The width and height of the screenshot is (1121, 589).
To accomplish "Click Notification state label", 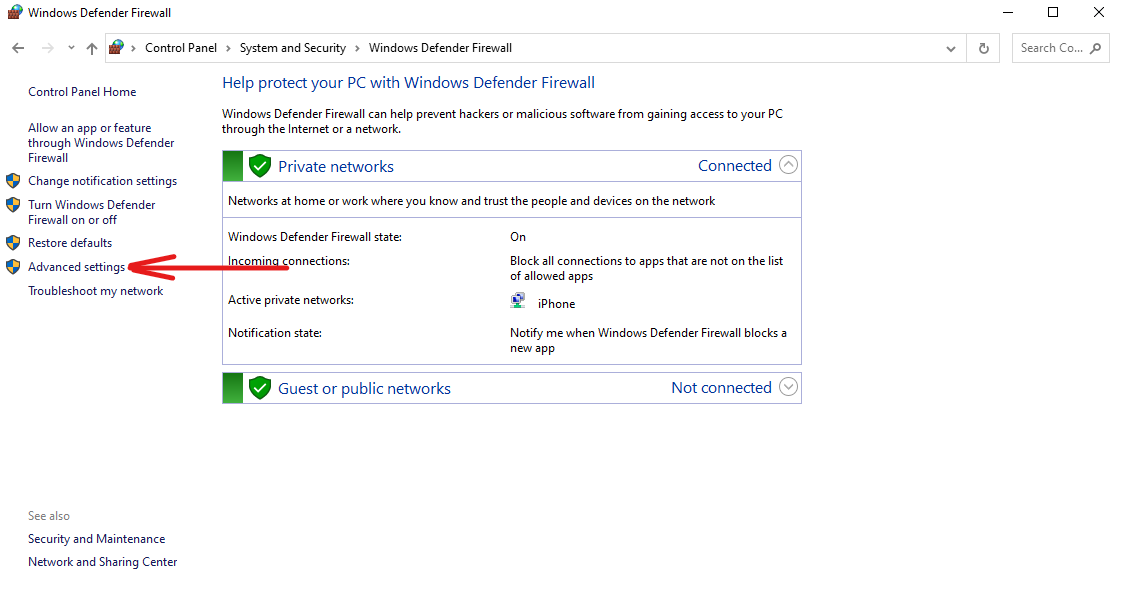I will click(x=275, y=333).
